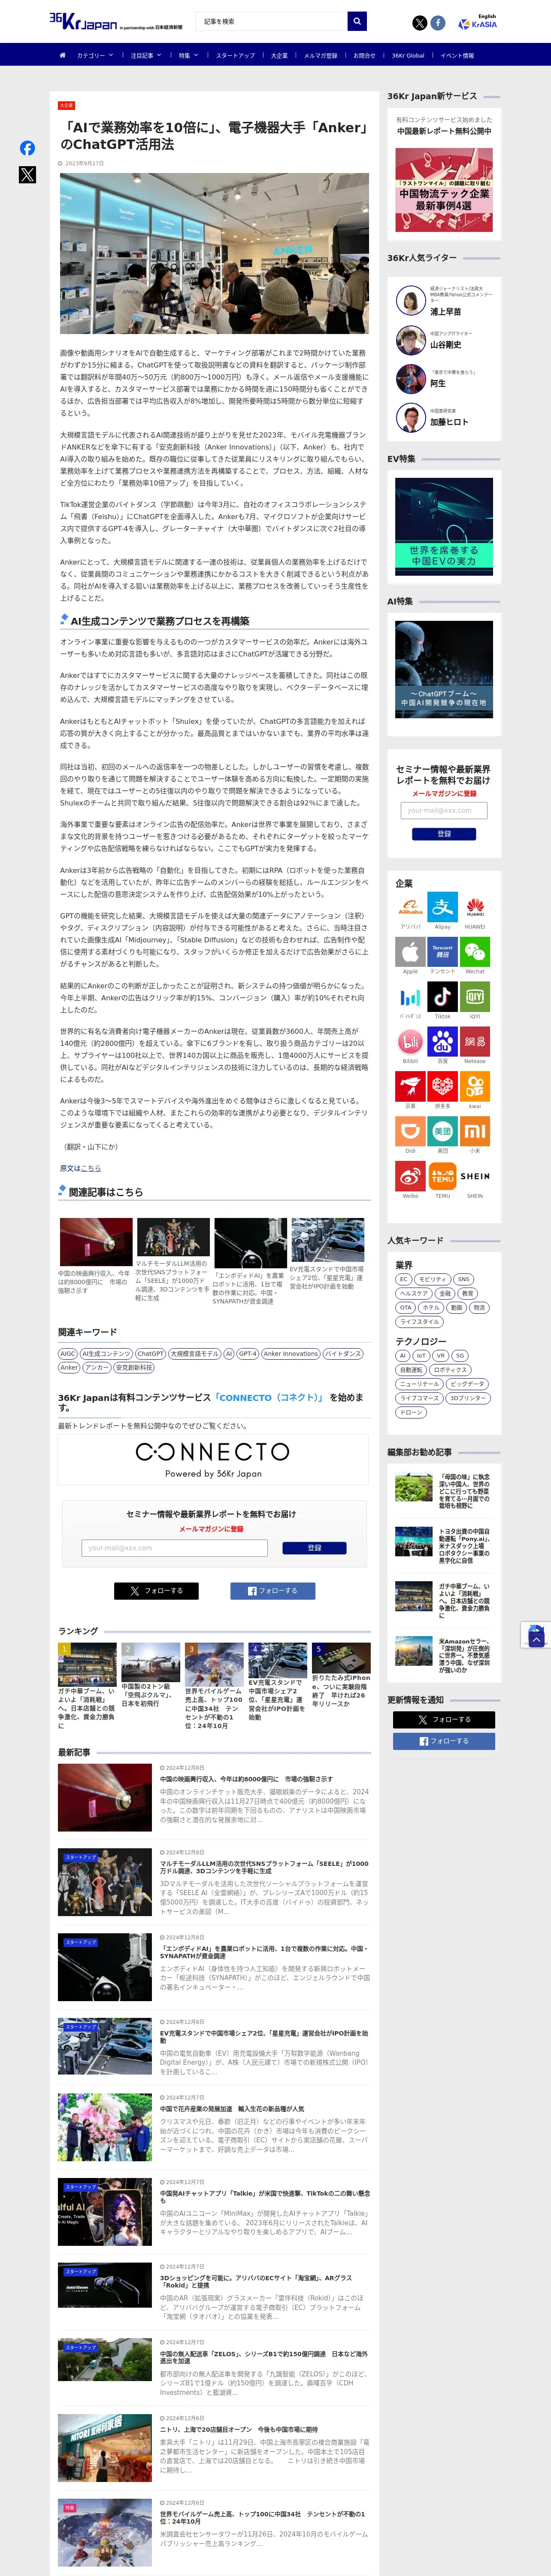Share article via left Facebook icon
The width and height of the screenshot is (551, 2576).
click(27, 148)
